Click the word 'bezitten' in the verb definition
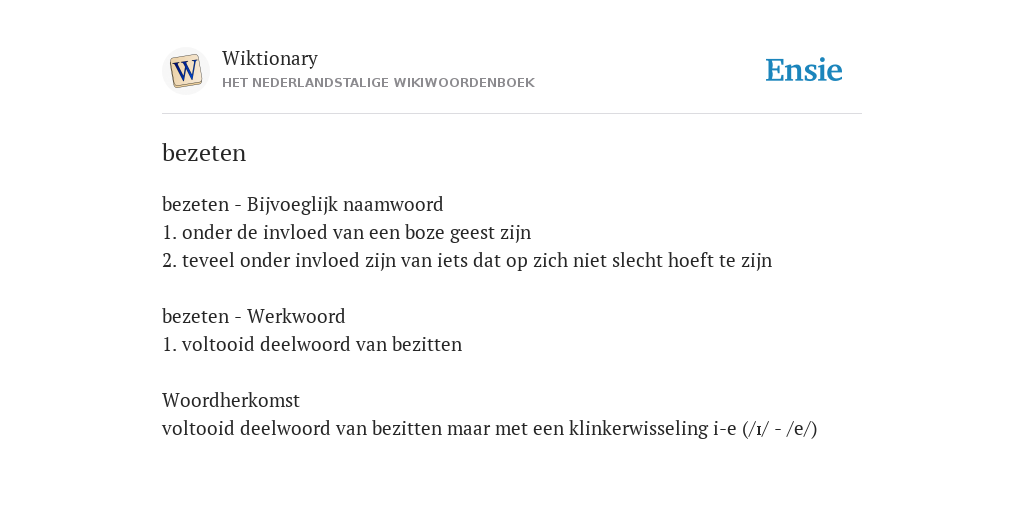The width and height of the screenshot is (1024, 512). click(x=426, y=344)
